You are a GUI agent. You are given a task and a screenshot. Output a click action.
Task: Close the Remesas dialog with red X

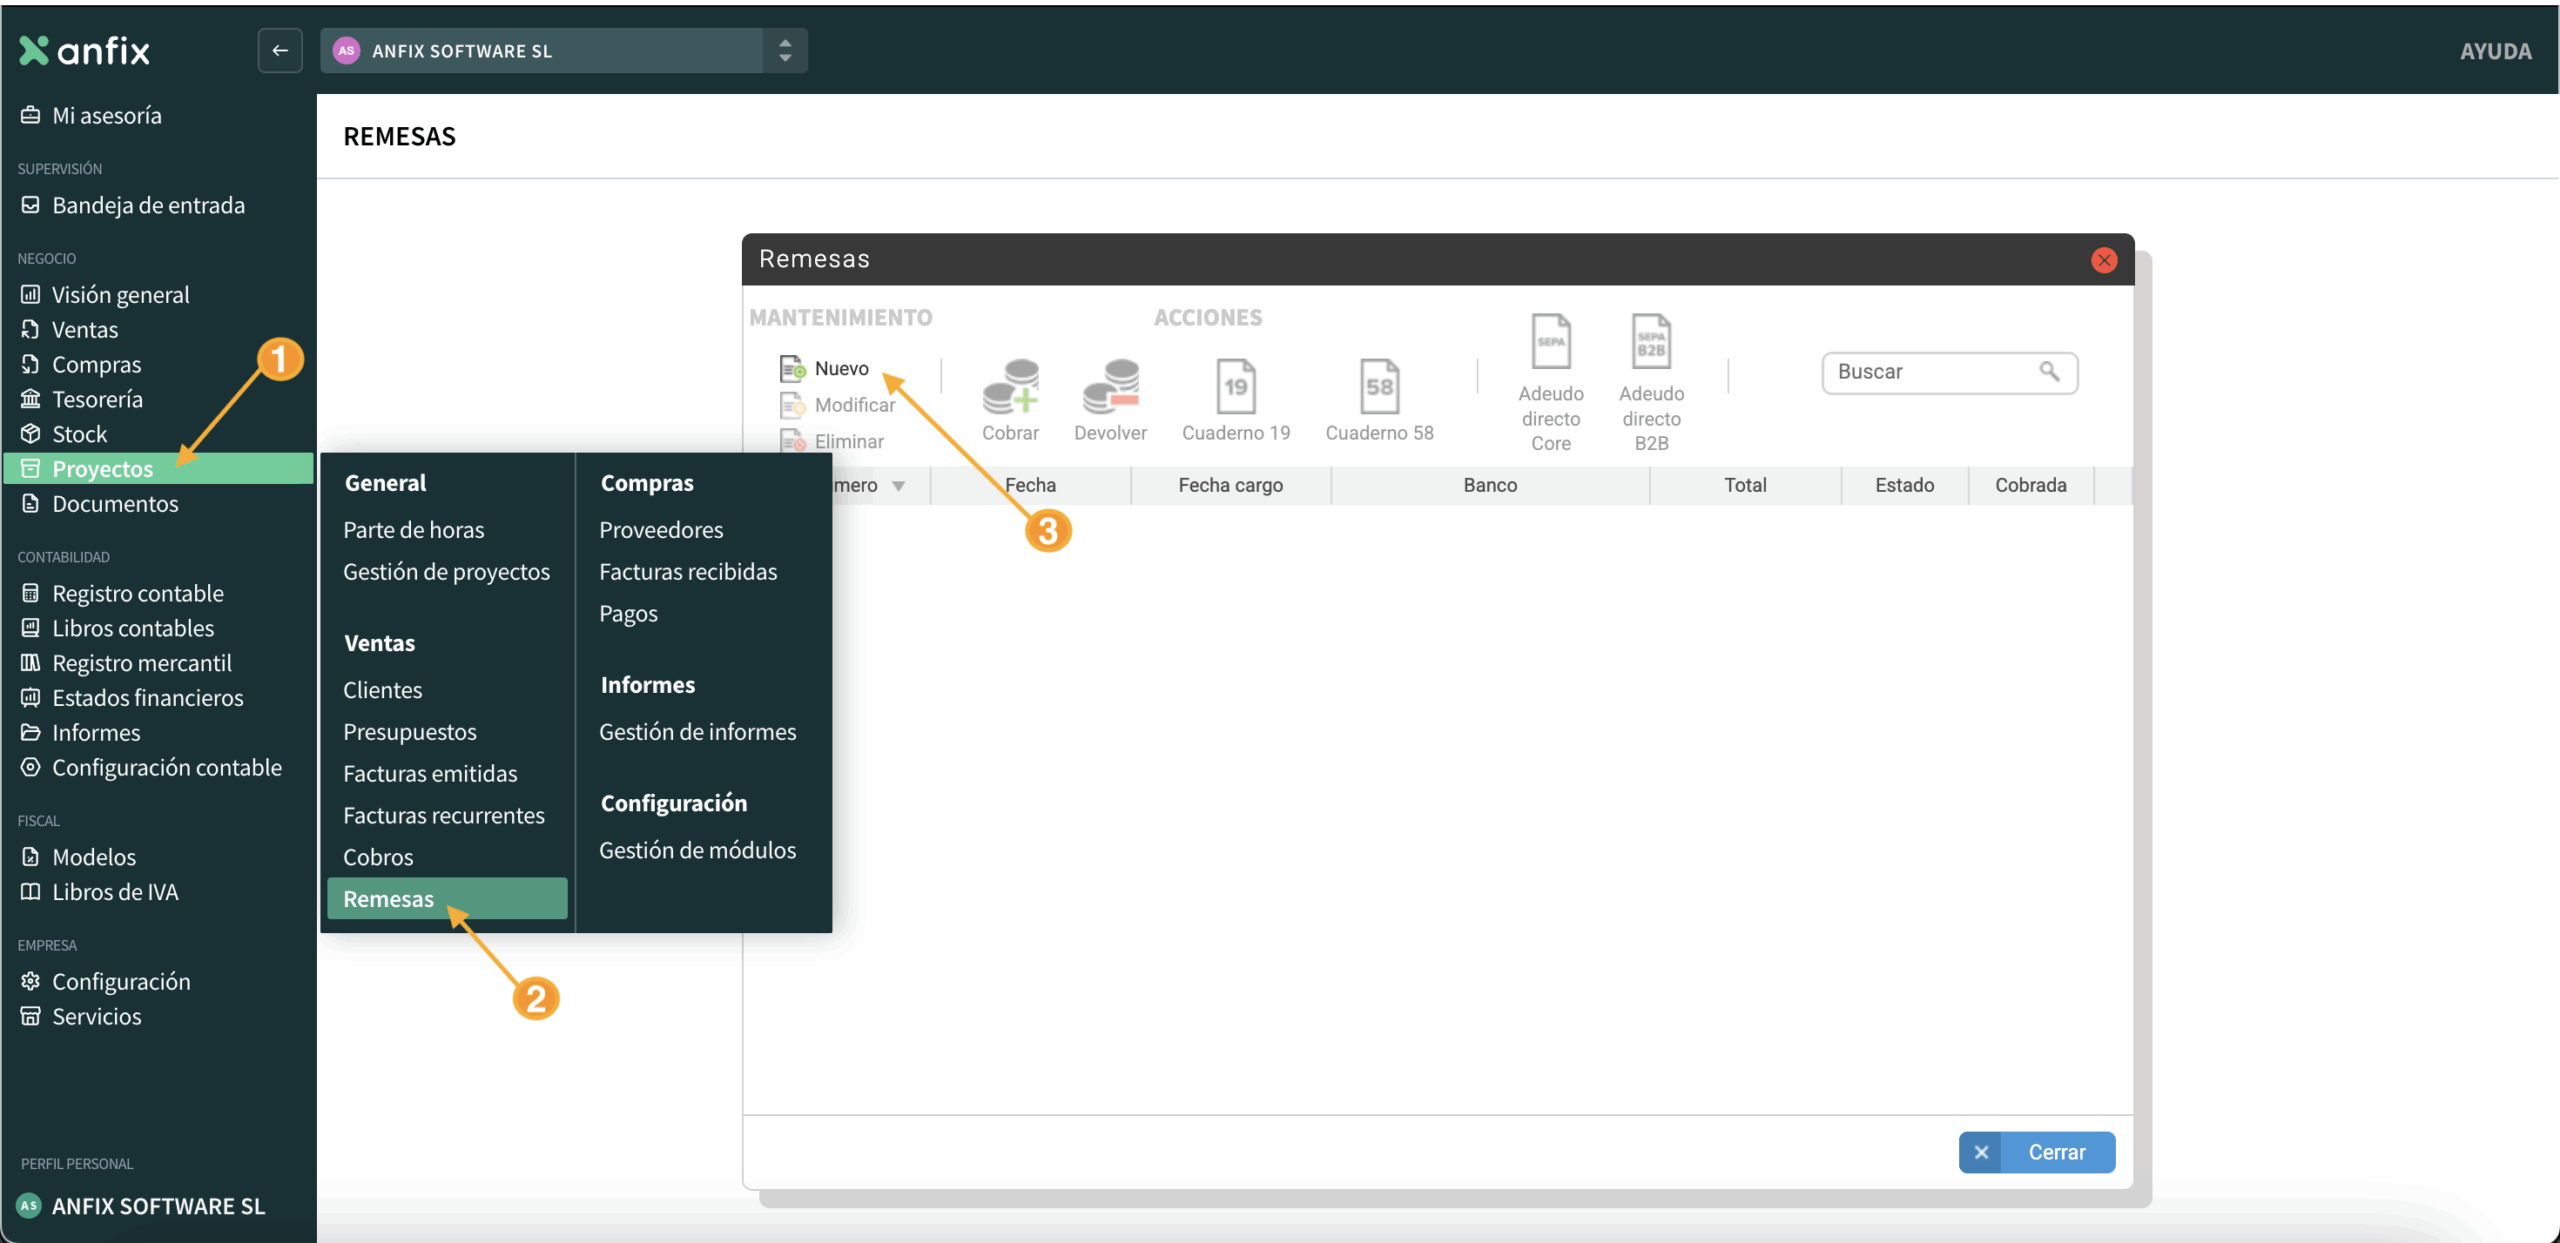coord(2104,260)
